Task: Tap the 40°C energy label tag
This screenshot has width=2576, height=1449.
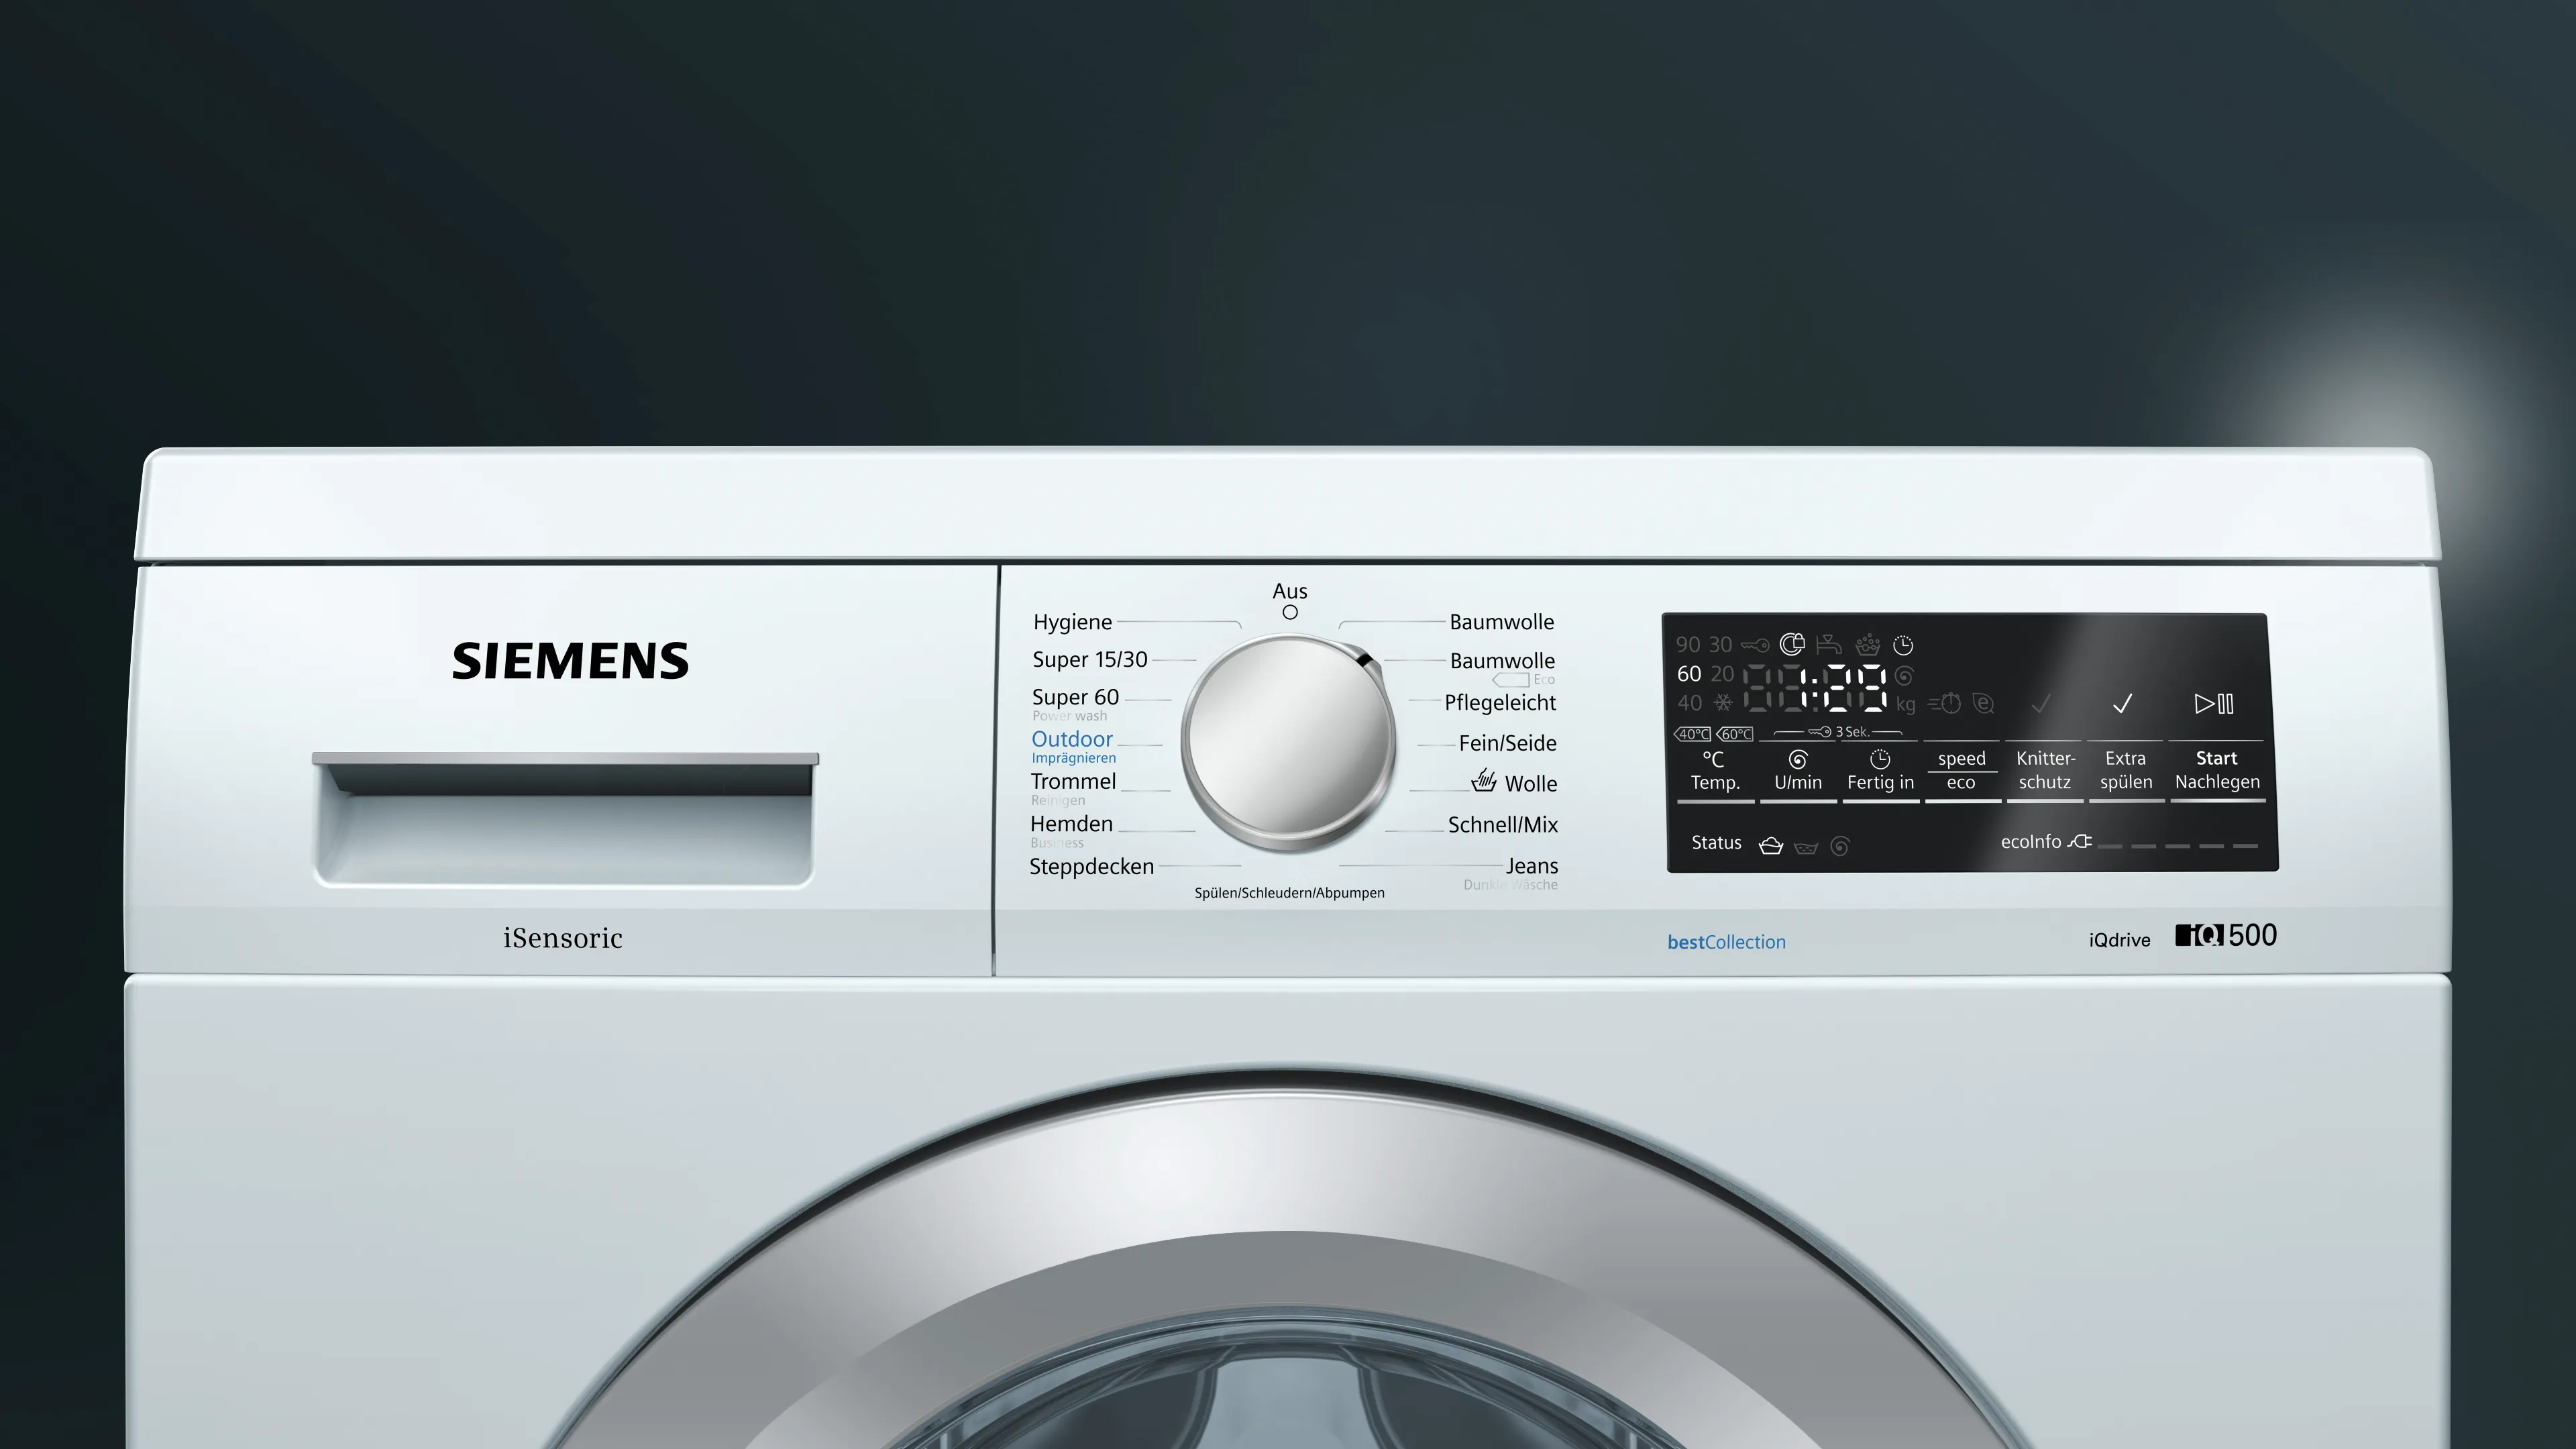Action: coord(1692,734)
